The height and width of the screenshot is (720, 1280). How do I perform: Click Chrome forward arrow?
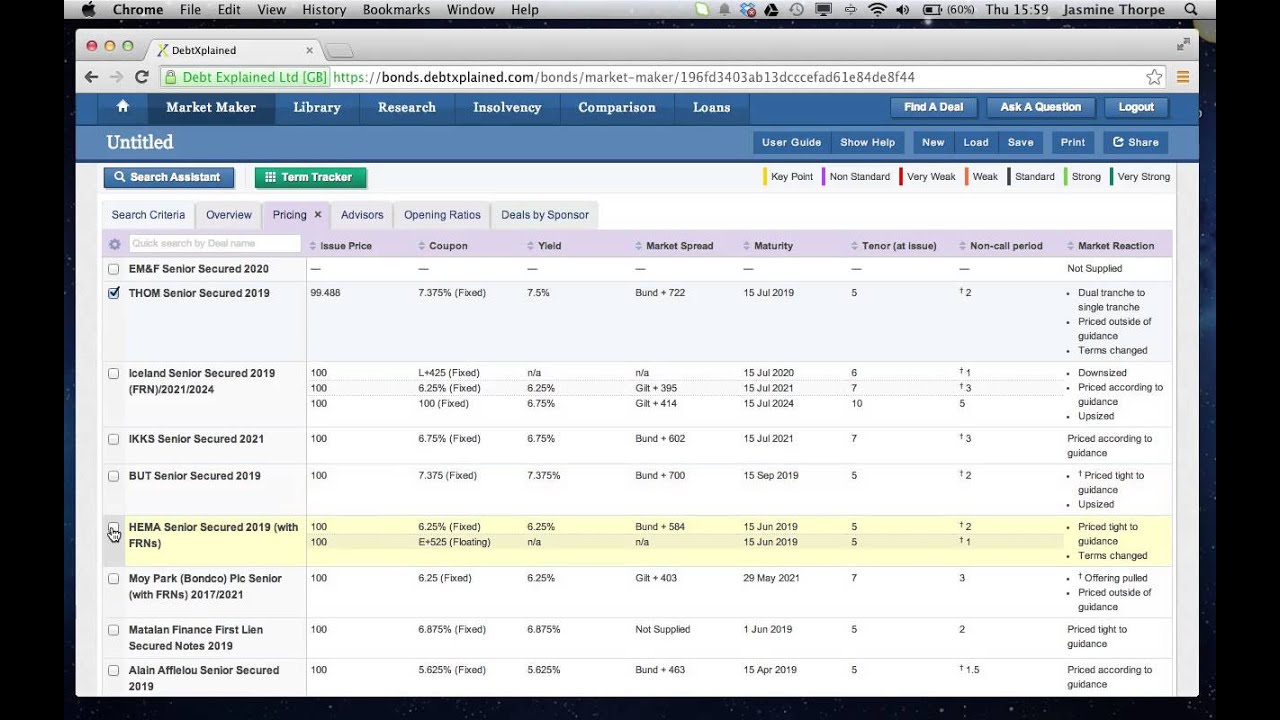pos(116,77)
